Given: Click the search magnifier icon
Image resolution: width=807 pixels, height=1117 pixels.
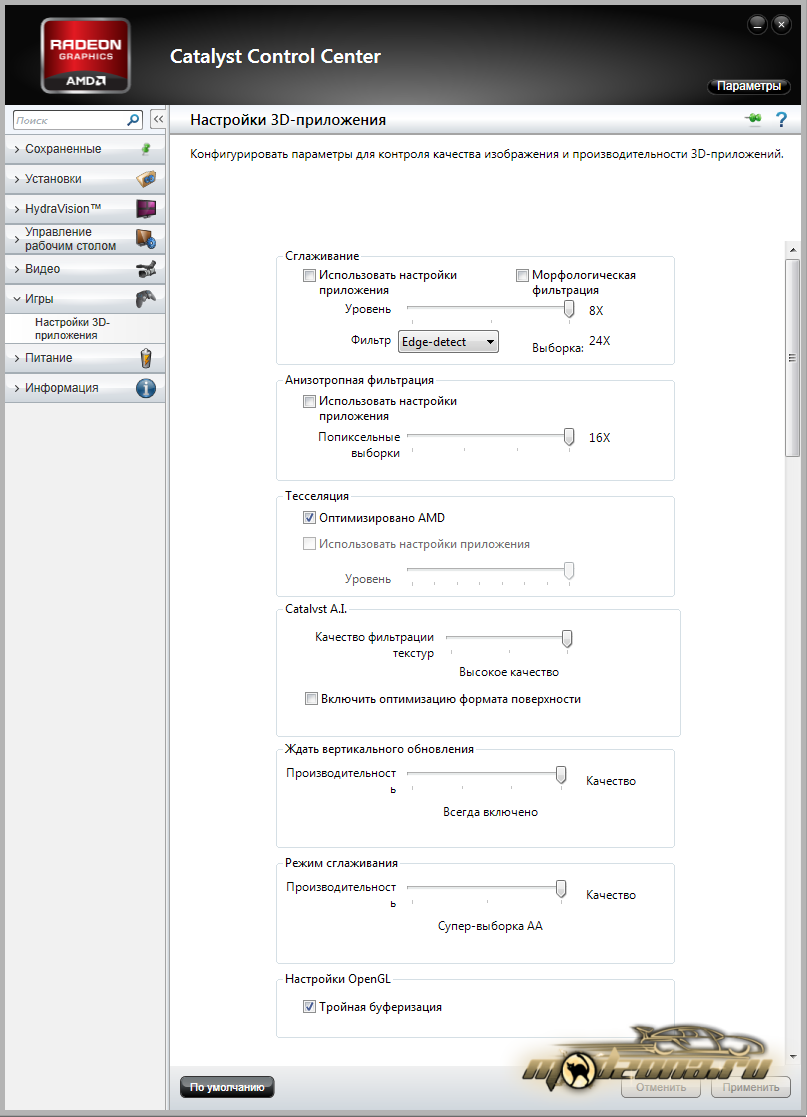Looking at the screenshot, I should pos(133,120).
